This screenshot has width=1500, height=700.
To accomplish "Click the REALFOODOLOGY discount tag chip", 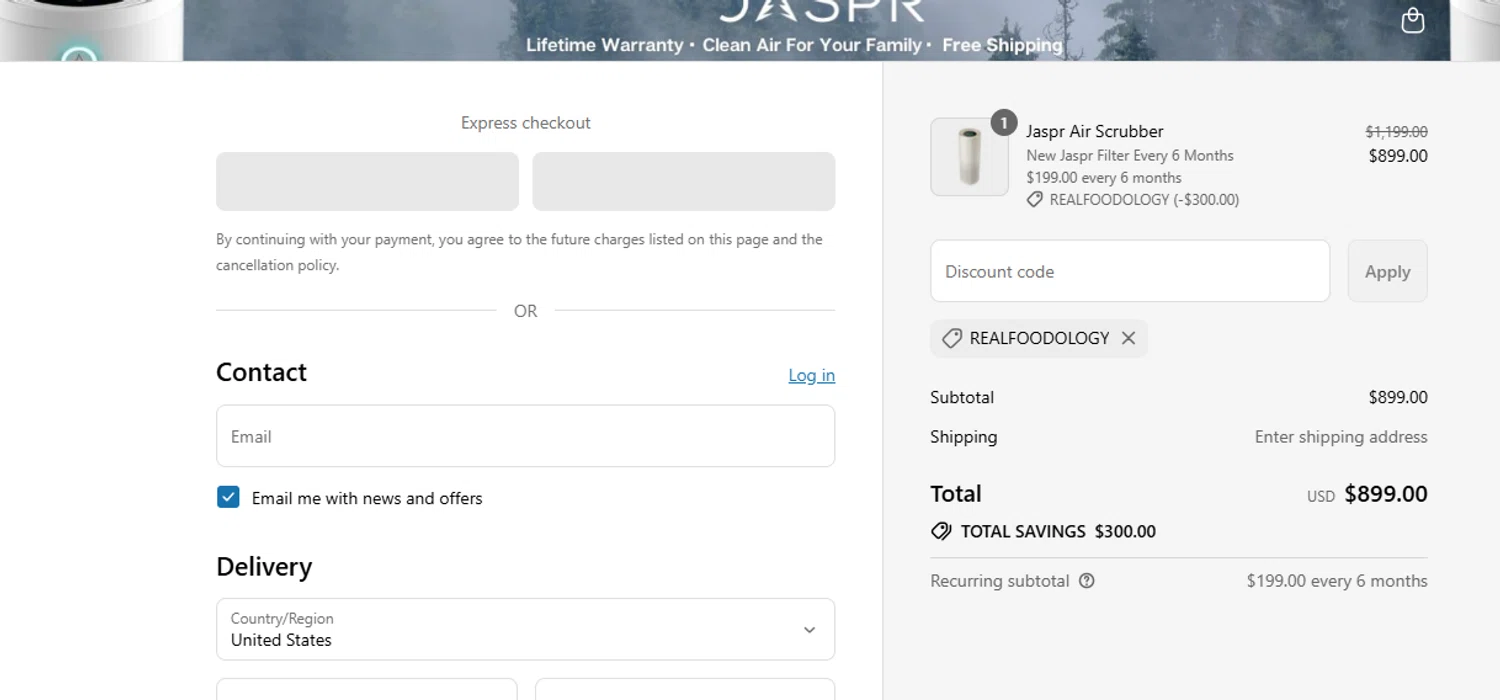I will point(1039,338).
